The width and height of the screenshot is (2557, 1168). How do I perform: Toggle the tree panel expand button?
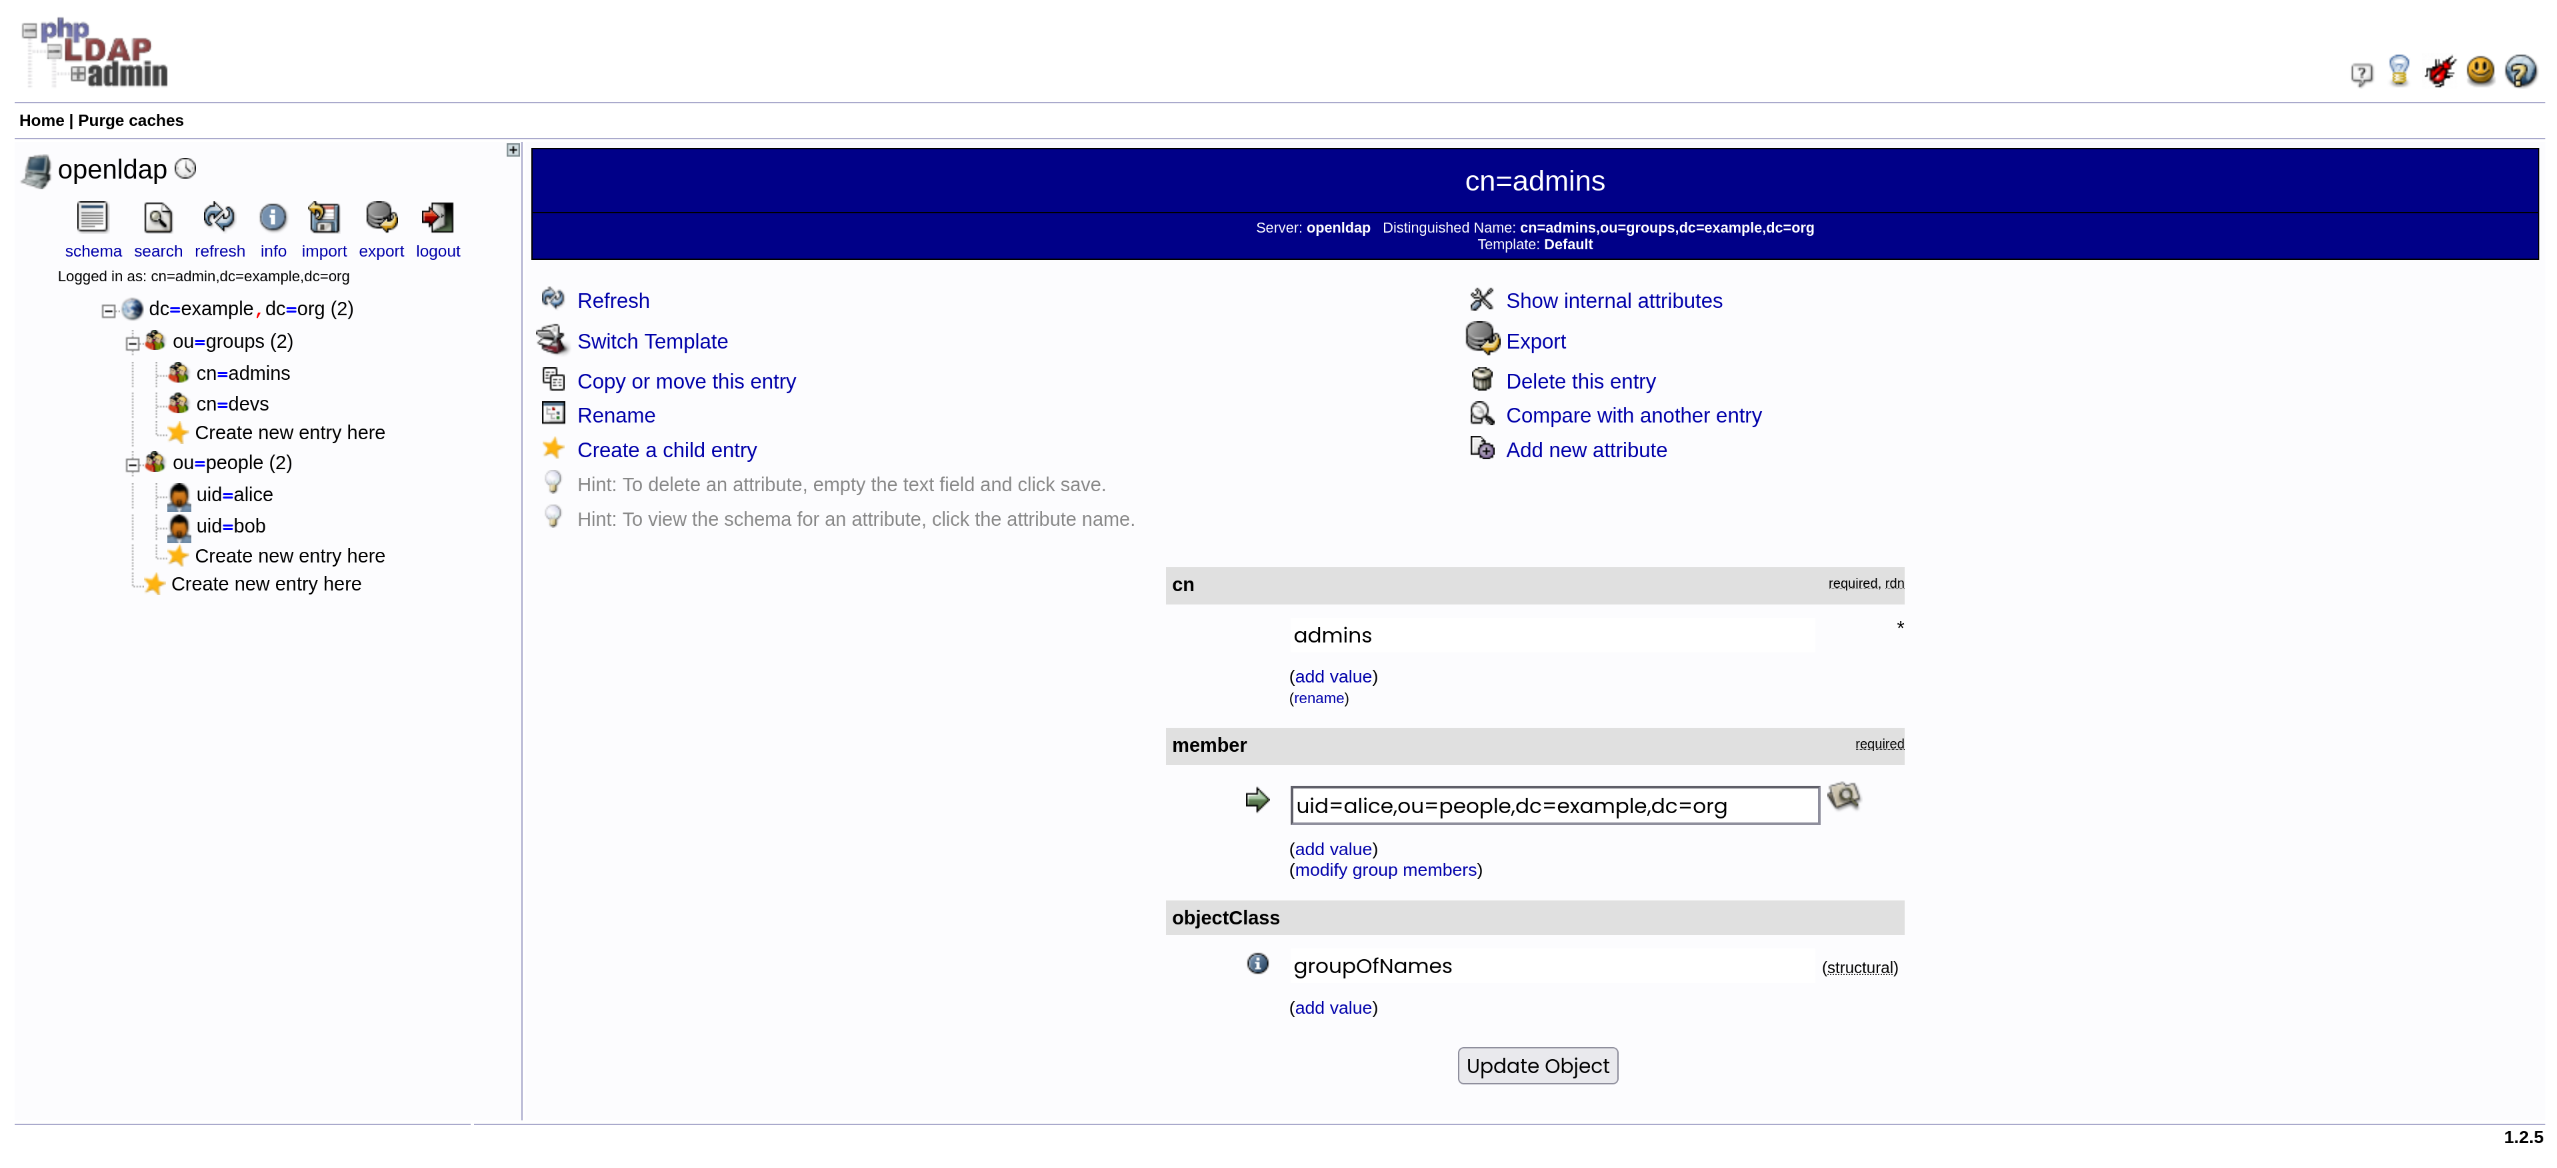(513, 150)
